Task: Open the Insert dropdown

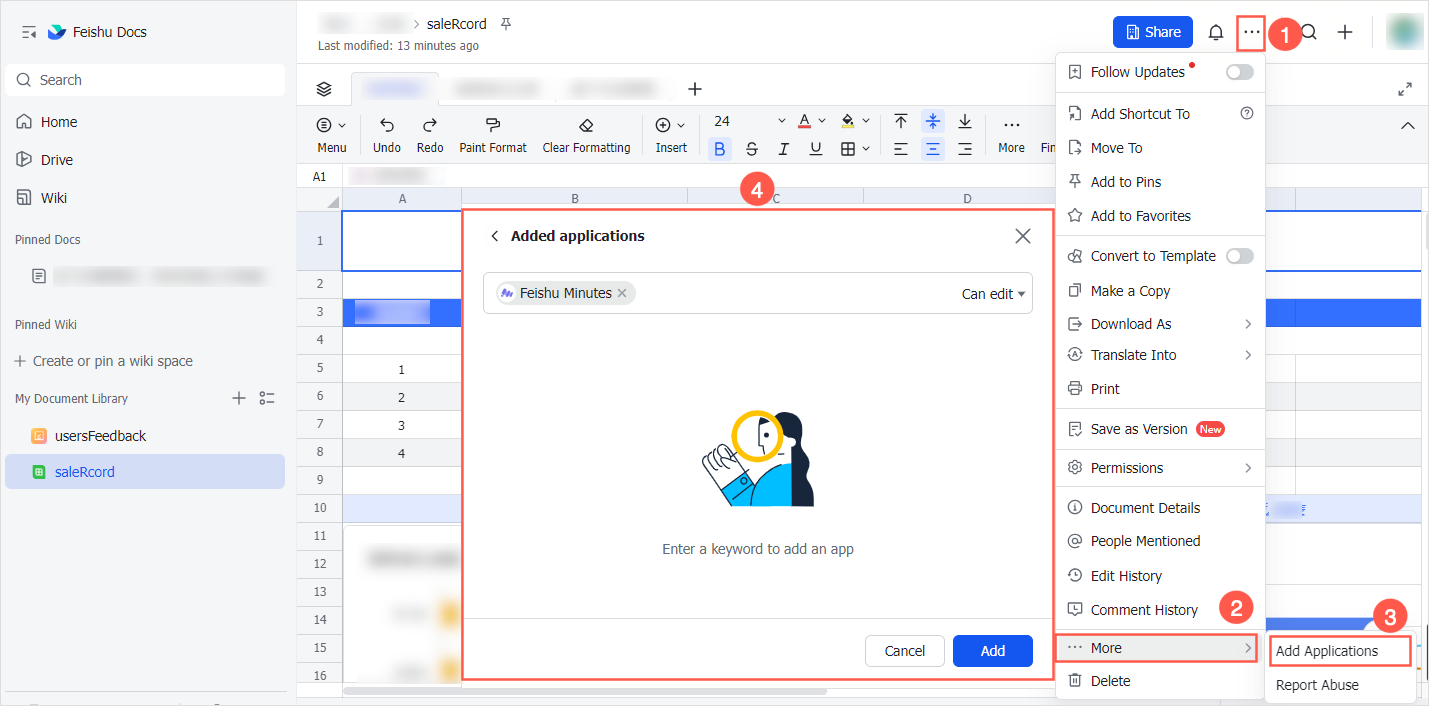Action: pyautogui.click(x=671, y=135)
